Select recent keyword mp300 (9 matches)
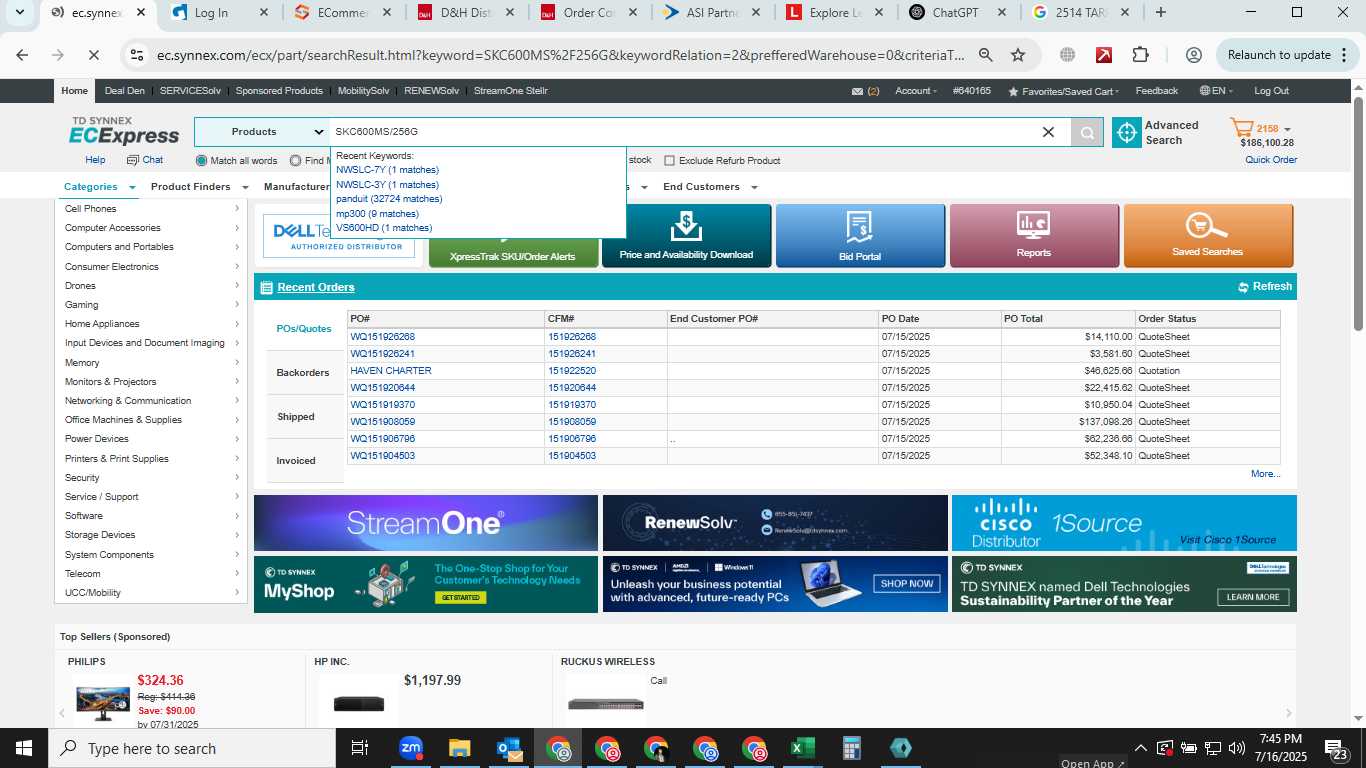Viewport: 1366px width, 768px height. click(377, 214)
